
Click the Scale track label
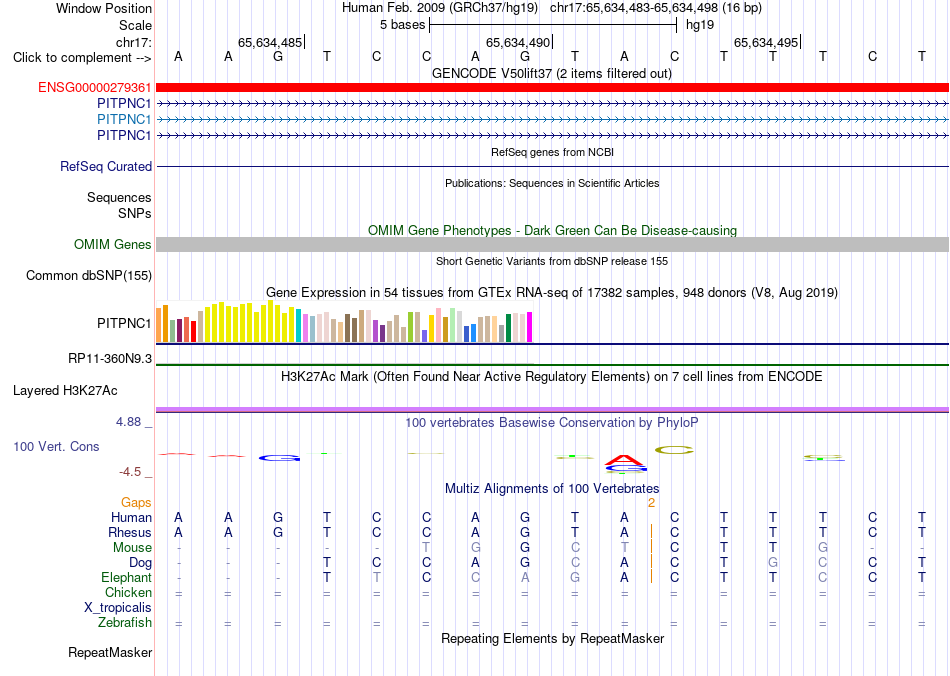(x=135, y=25)
